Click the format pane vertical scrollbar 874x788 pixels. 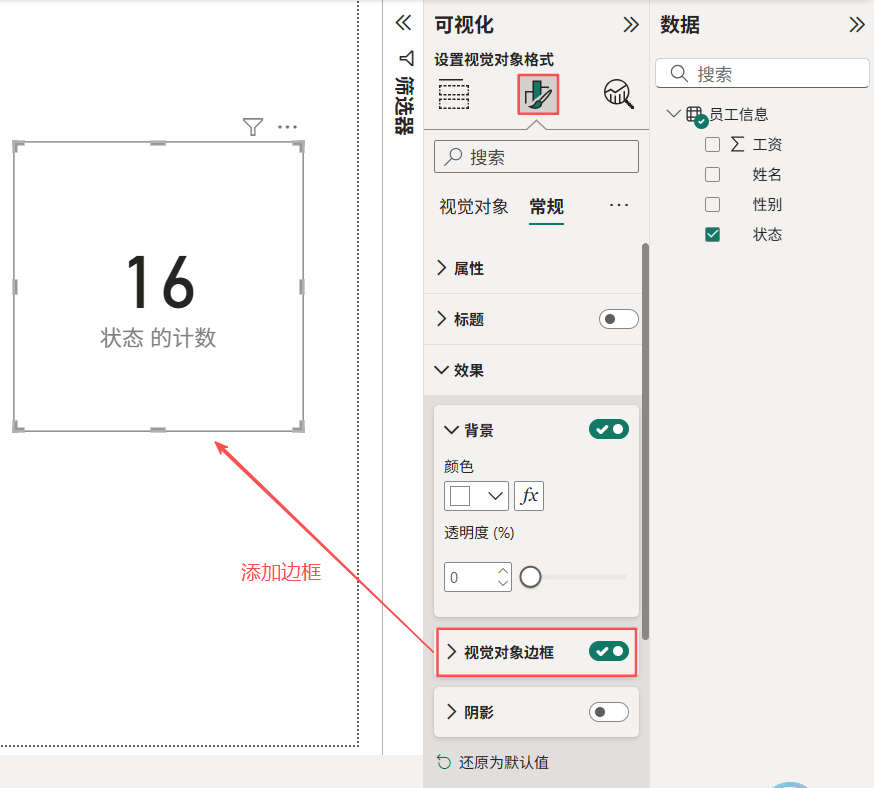[x=645, y=441]
